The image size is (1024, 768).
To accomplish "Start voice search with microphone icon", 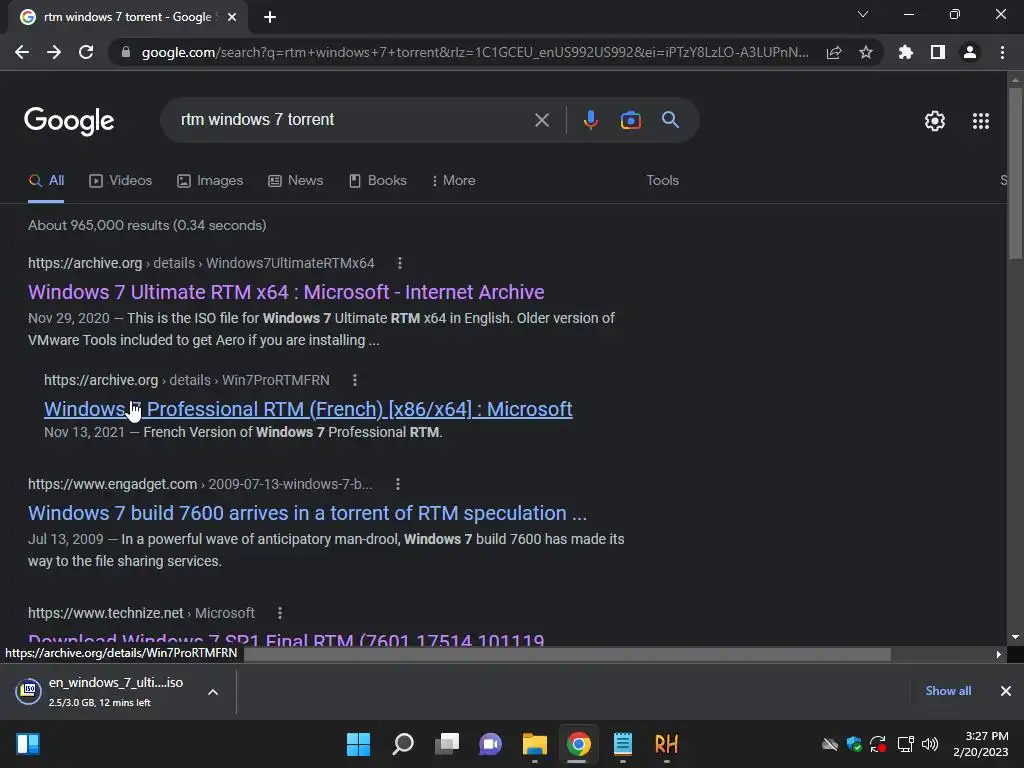I will point(590,120).
